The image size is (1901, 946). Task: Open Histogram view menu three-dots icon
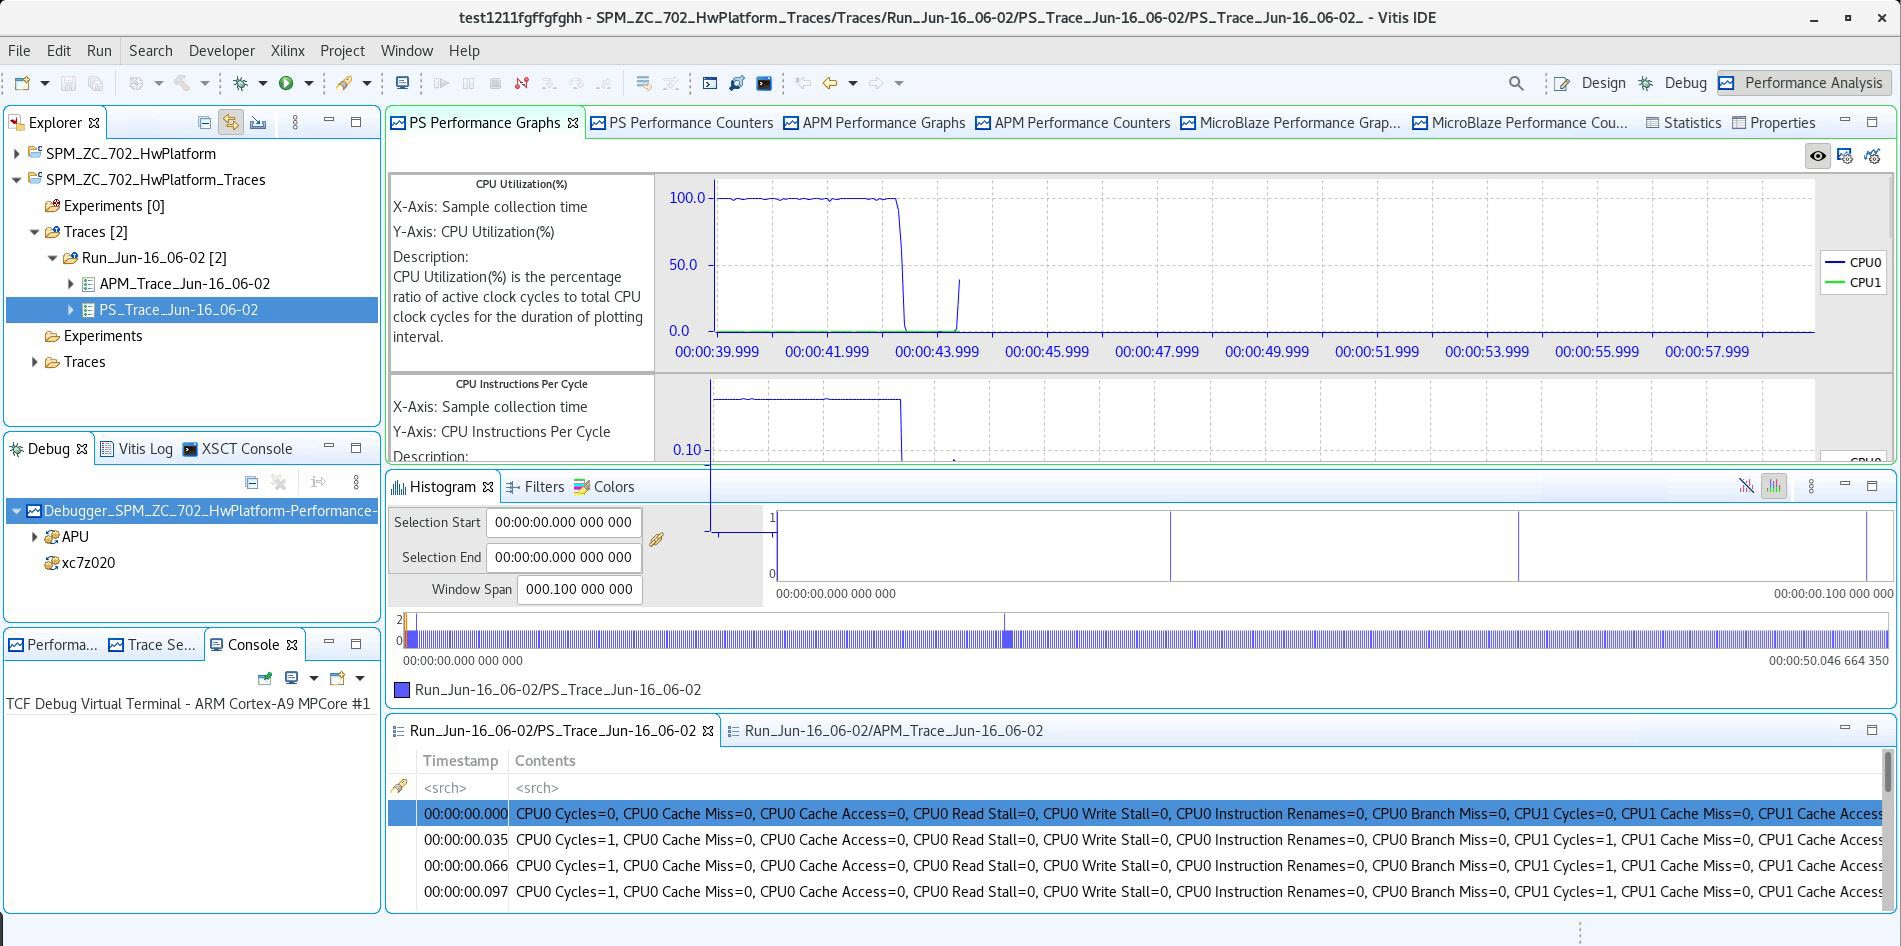point(1811,486)
